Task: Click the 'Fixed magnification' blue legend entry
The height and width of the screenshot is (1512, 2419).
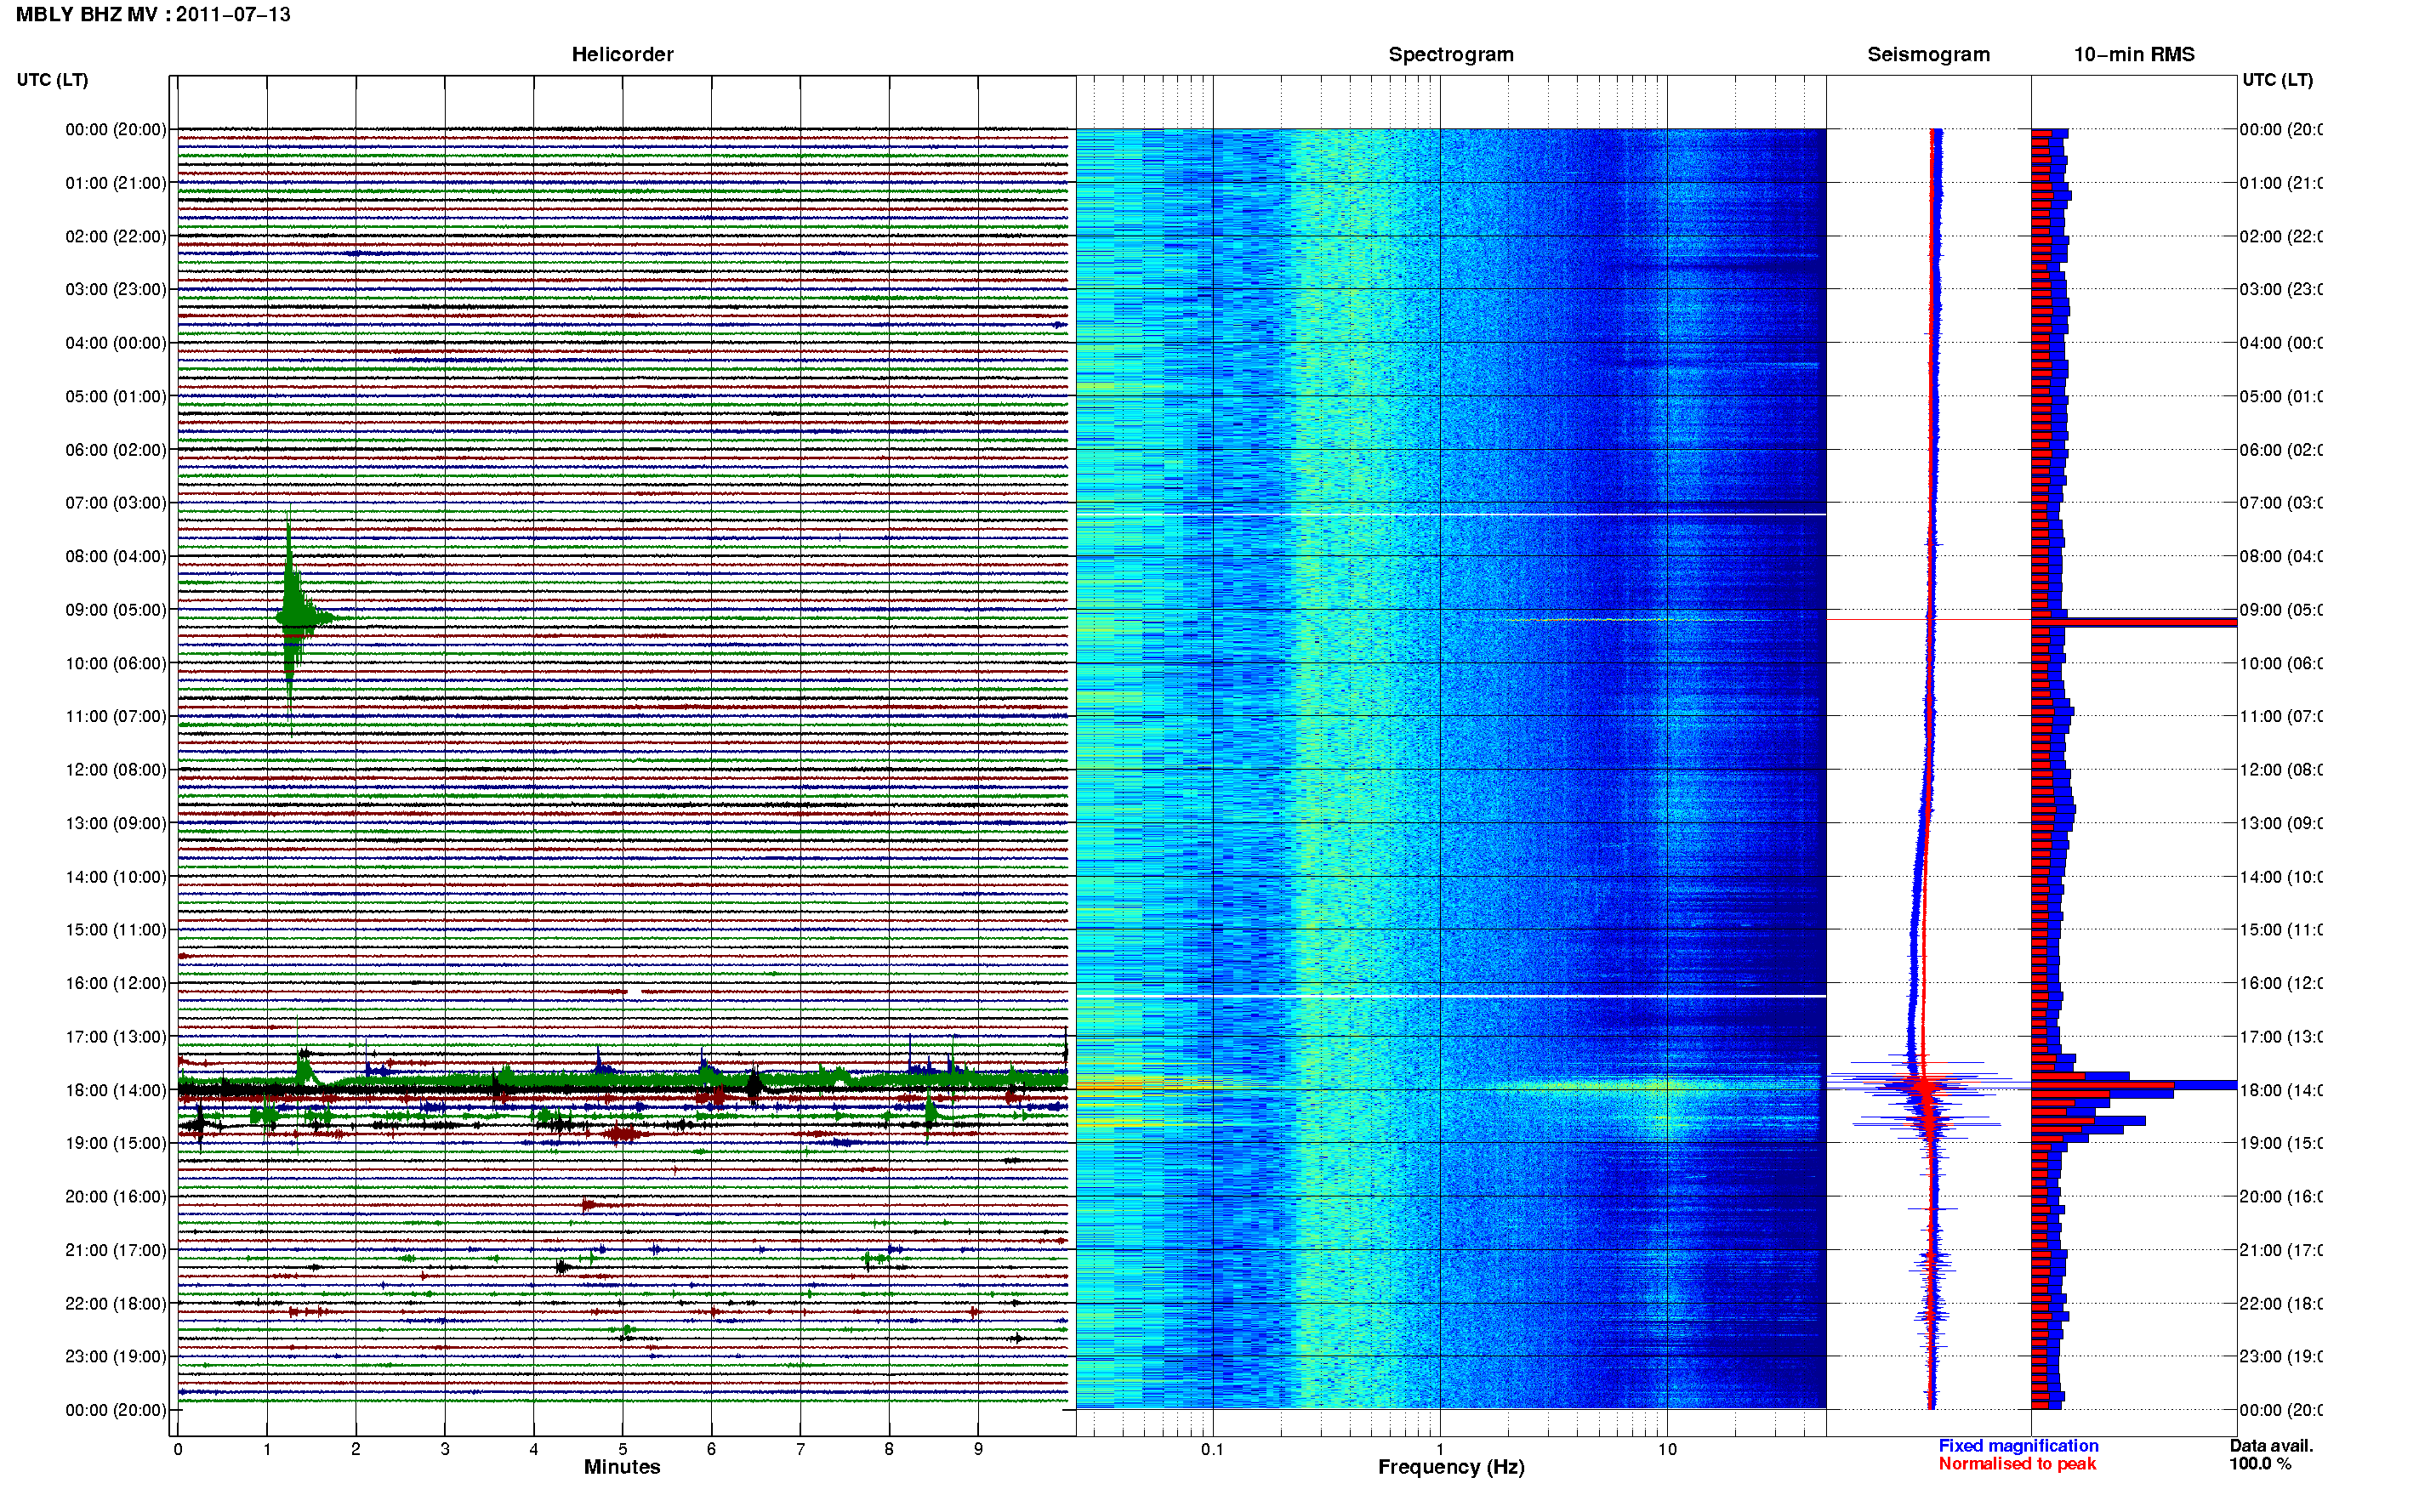Action: [x=2018, y=1446]
